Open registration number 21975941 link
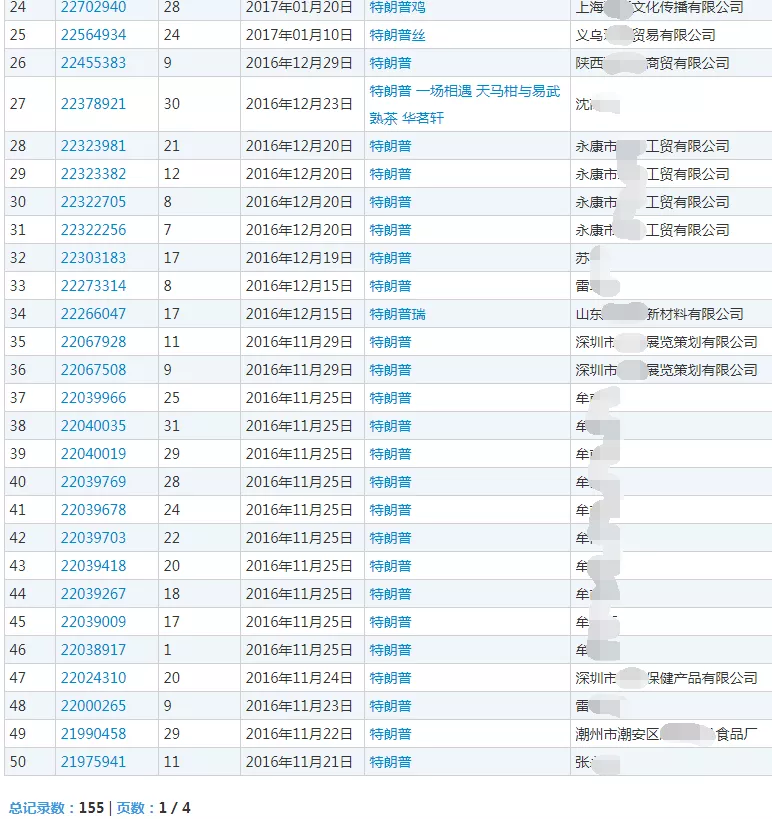The height and width of the screenshot is (819, 772). click(93, 762)
